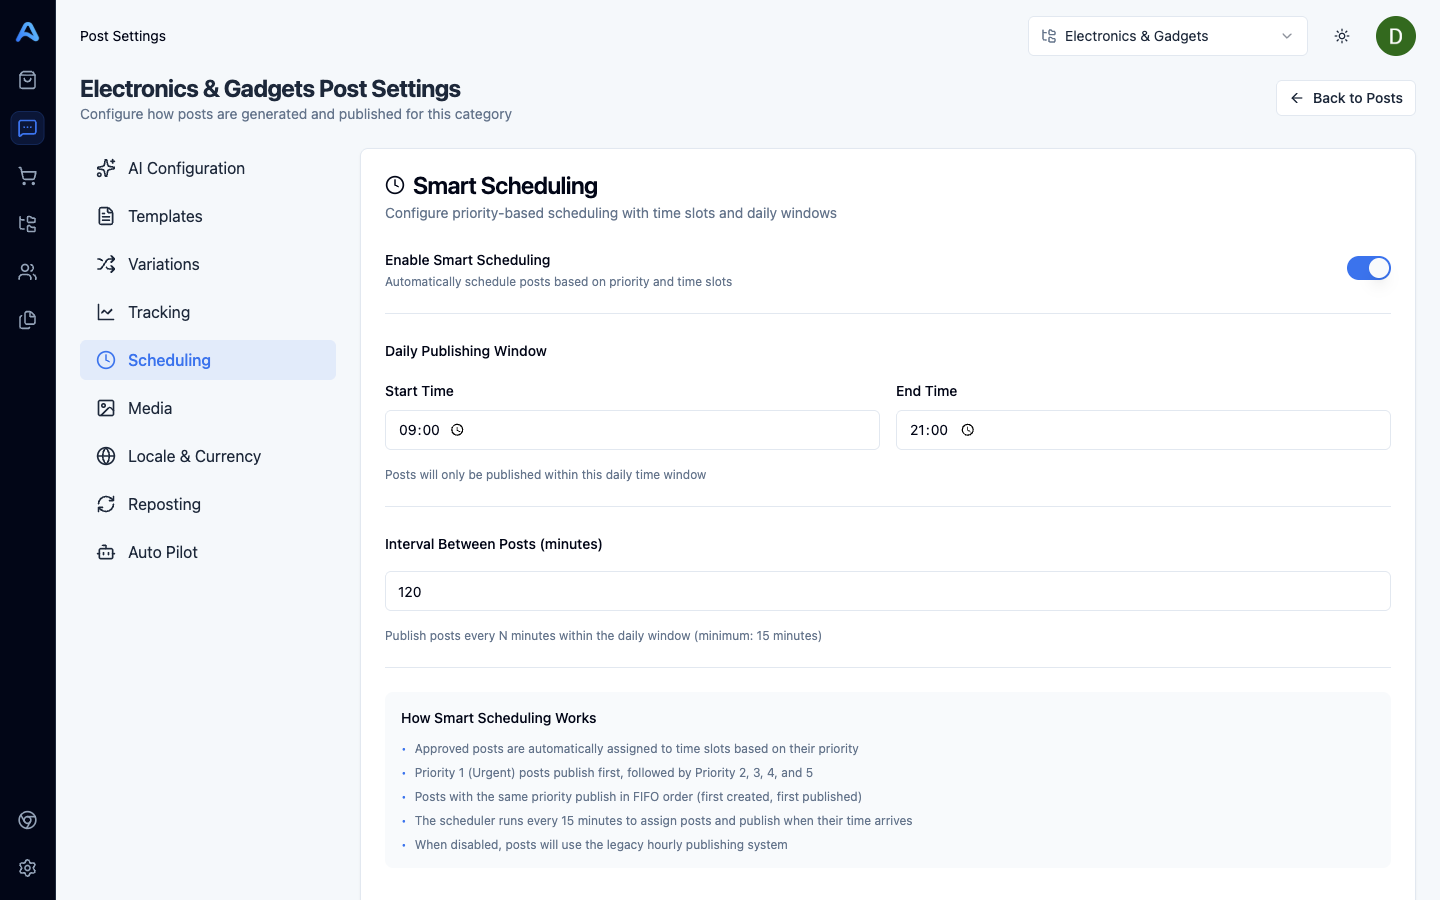1440x900 pixels.
Task: Expand the Electronics & Gadgets category dropdown
Action: click(1167, 36)
